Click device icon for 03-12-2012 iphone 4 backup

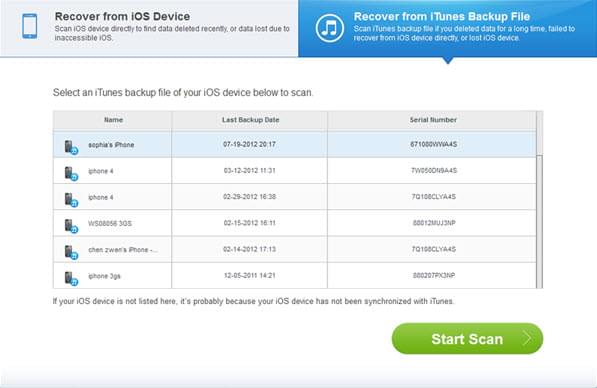pos(71,173)
